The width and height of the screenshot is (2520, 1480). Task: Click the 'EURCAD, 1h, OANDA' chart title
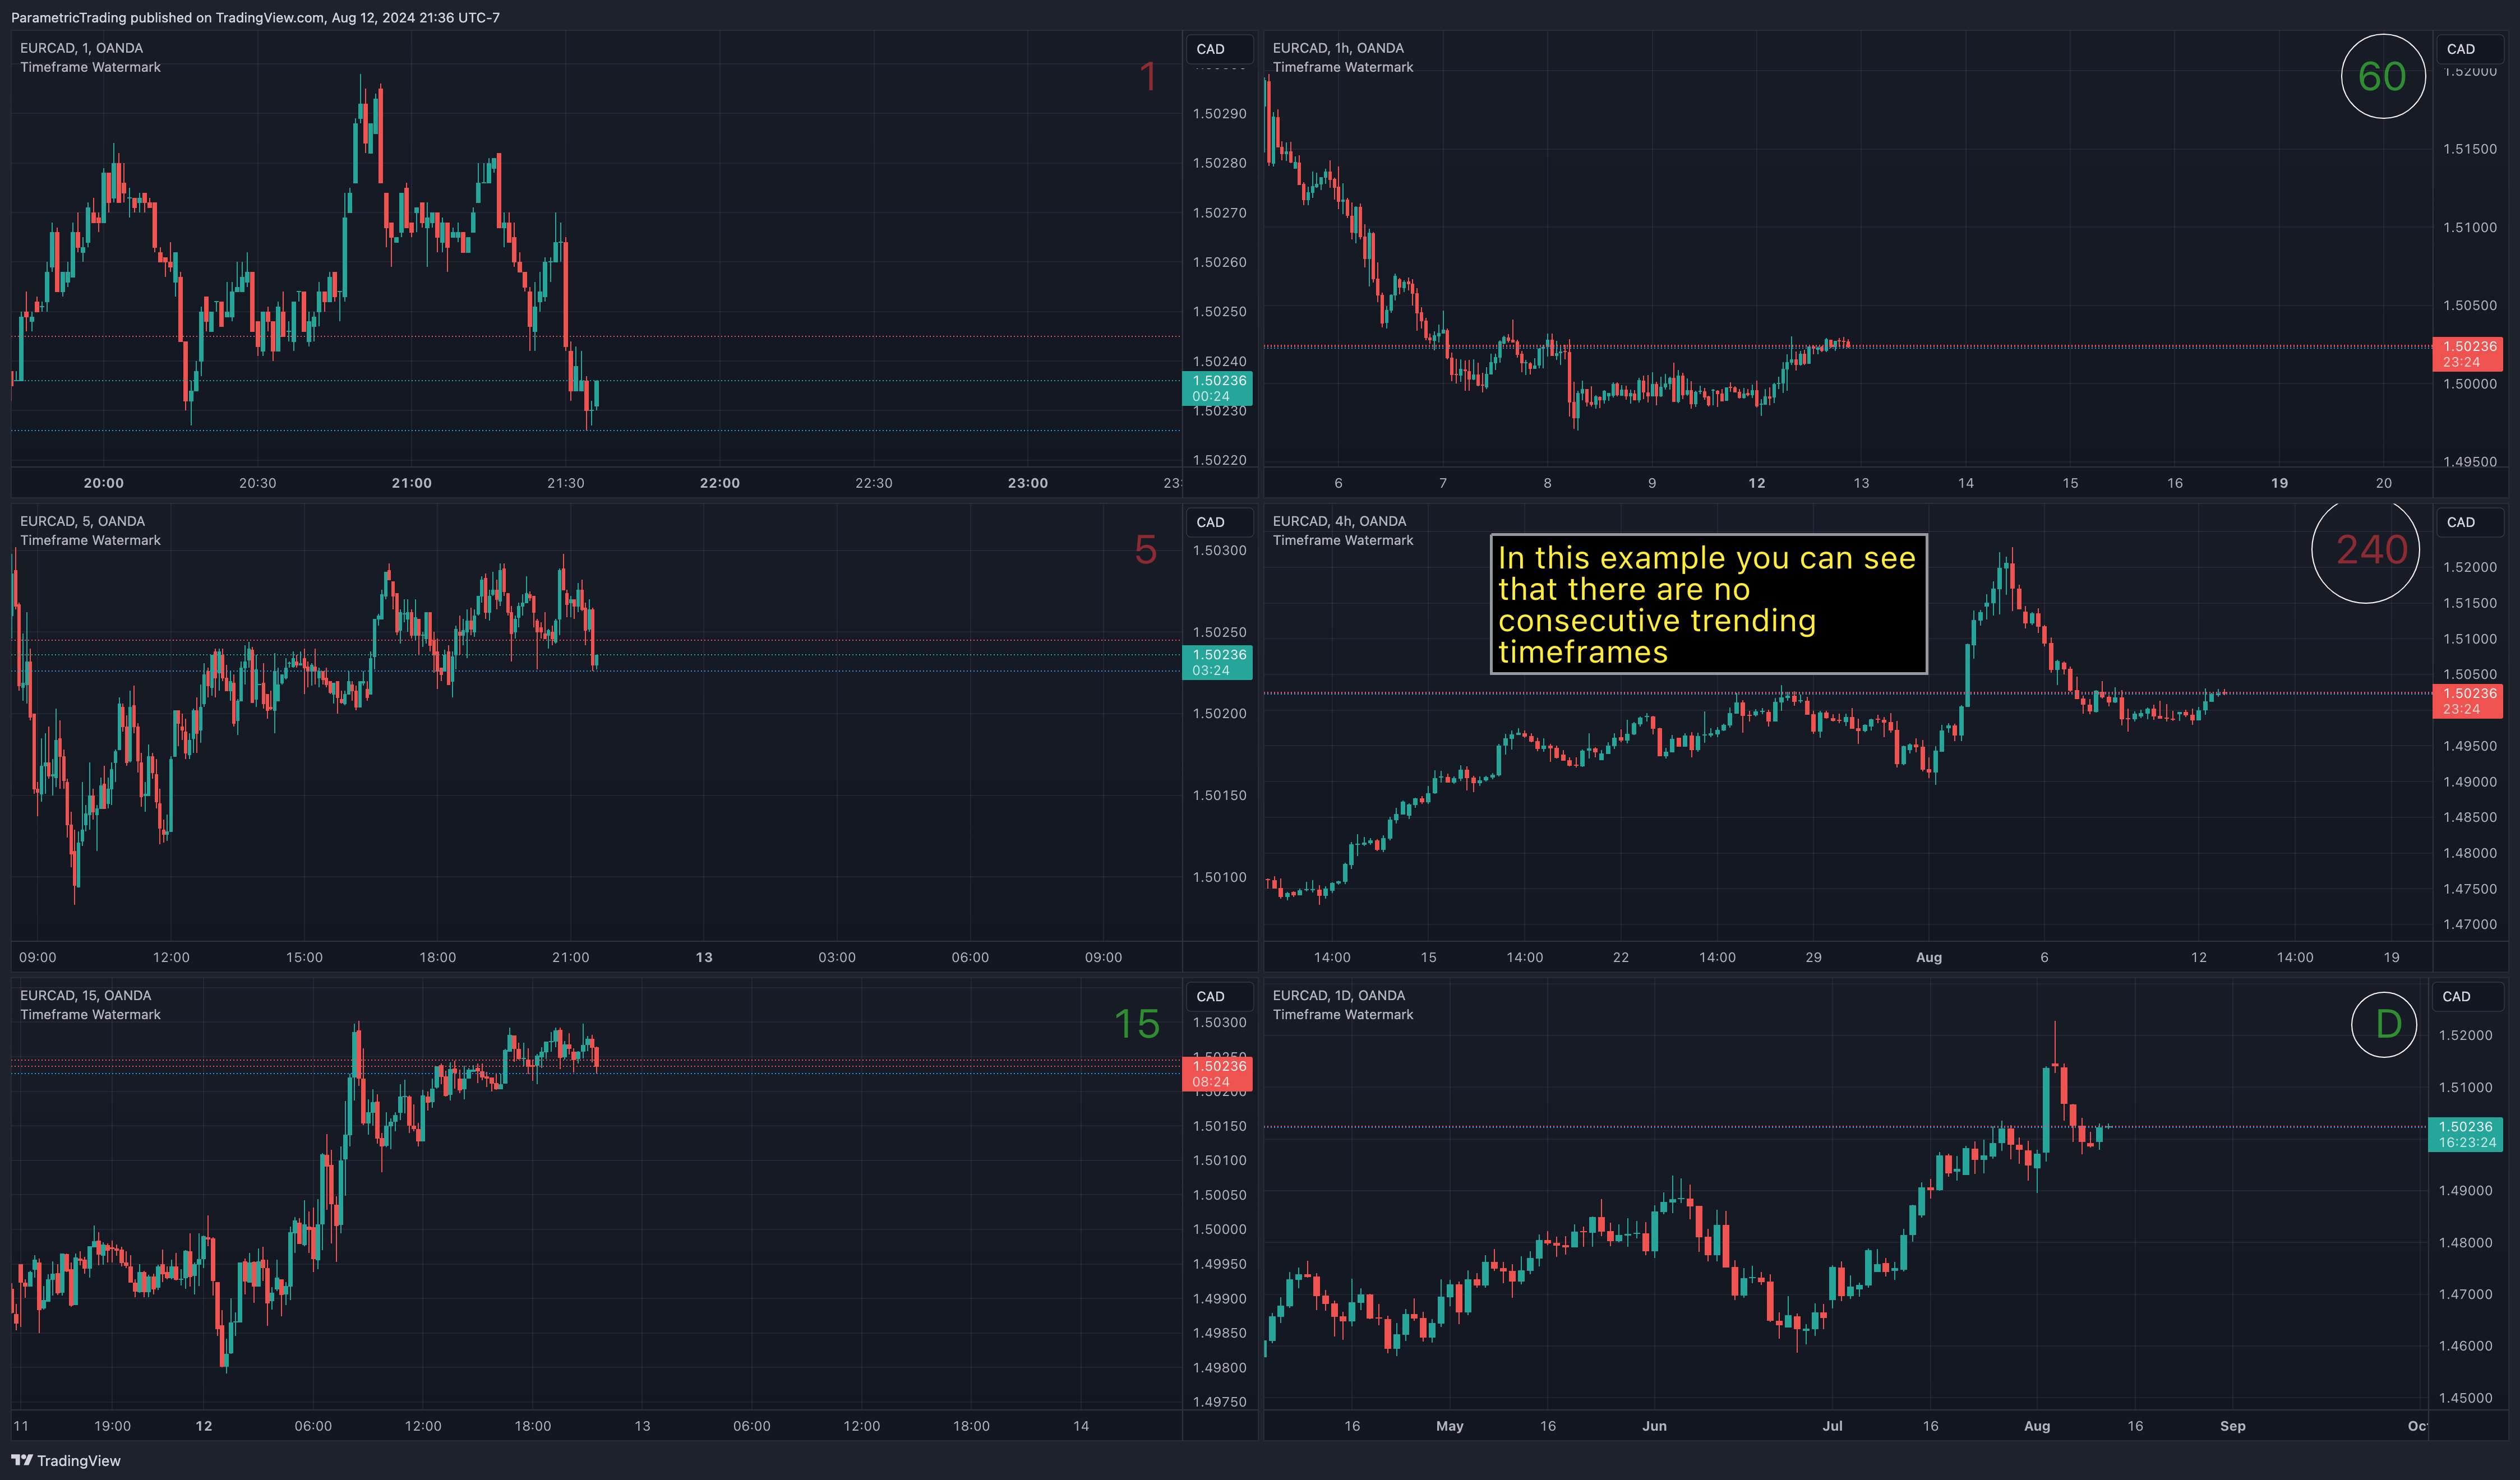pyautogui.click(x=1338, y=48)
